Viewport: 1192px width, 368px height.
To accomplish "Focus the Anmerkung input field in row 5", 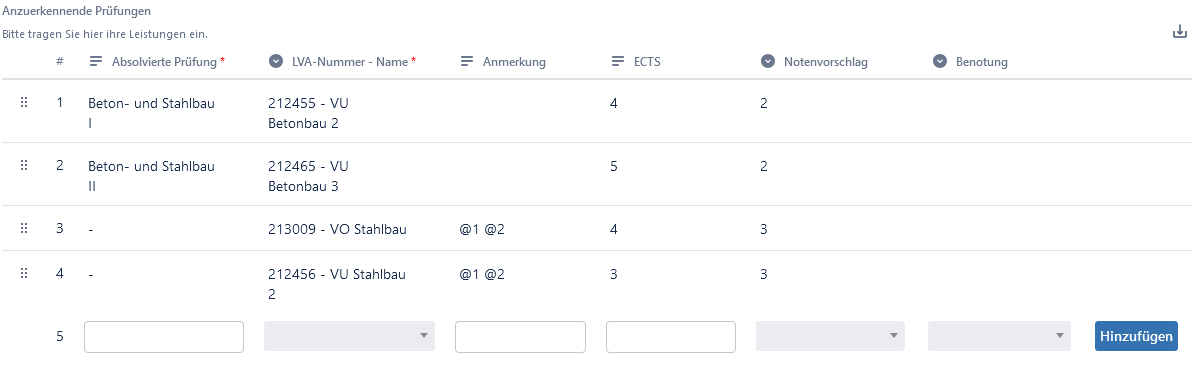I will pyautogui.click(x=521, y=337).
